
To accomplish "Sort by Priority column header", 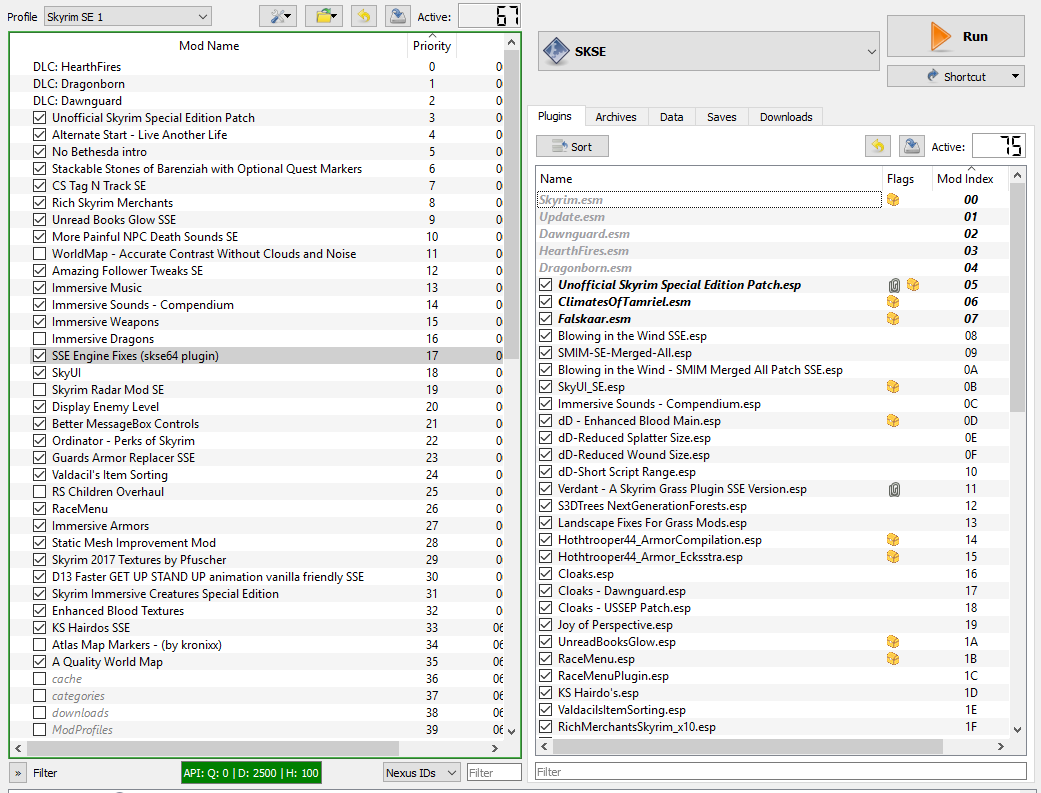I will click(432, 46).
